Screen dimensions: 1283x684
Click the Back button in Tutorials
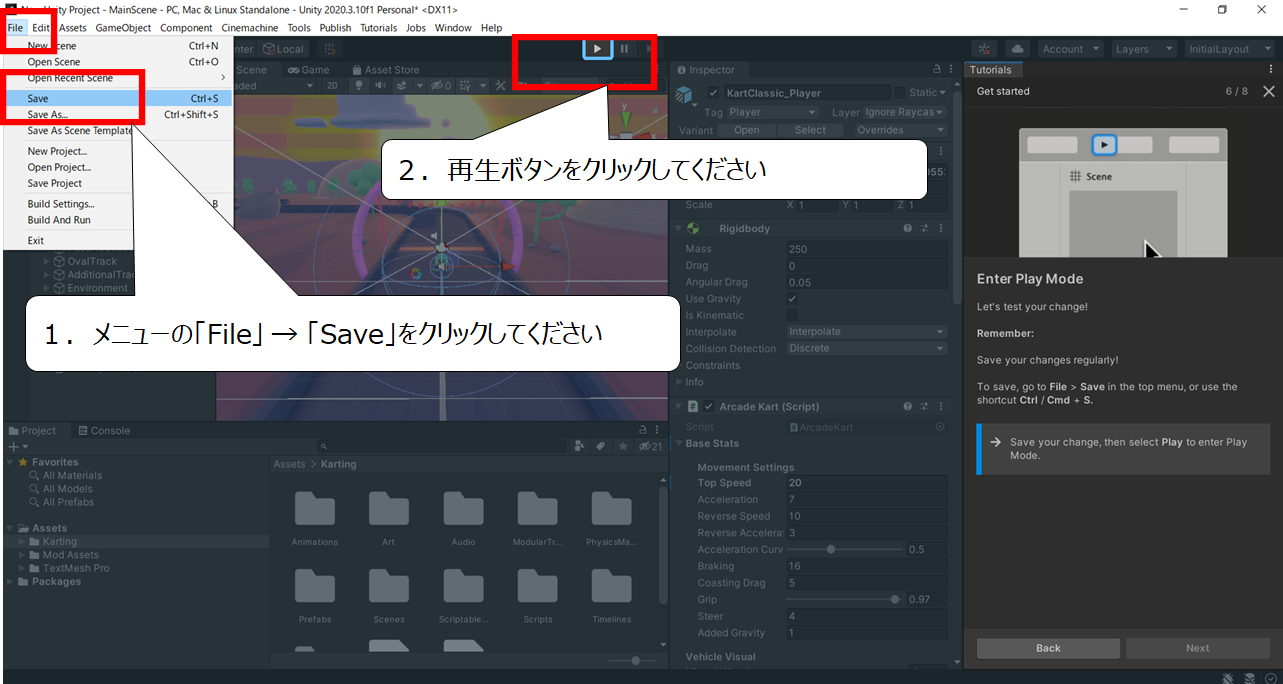point(1048,648)
